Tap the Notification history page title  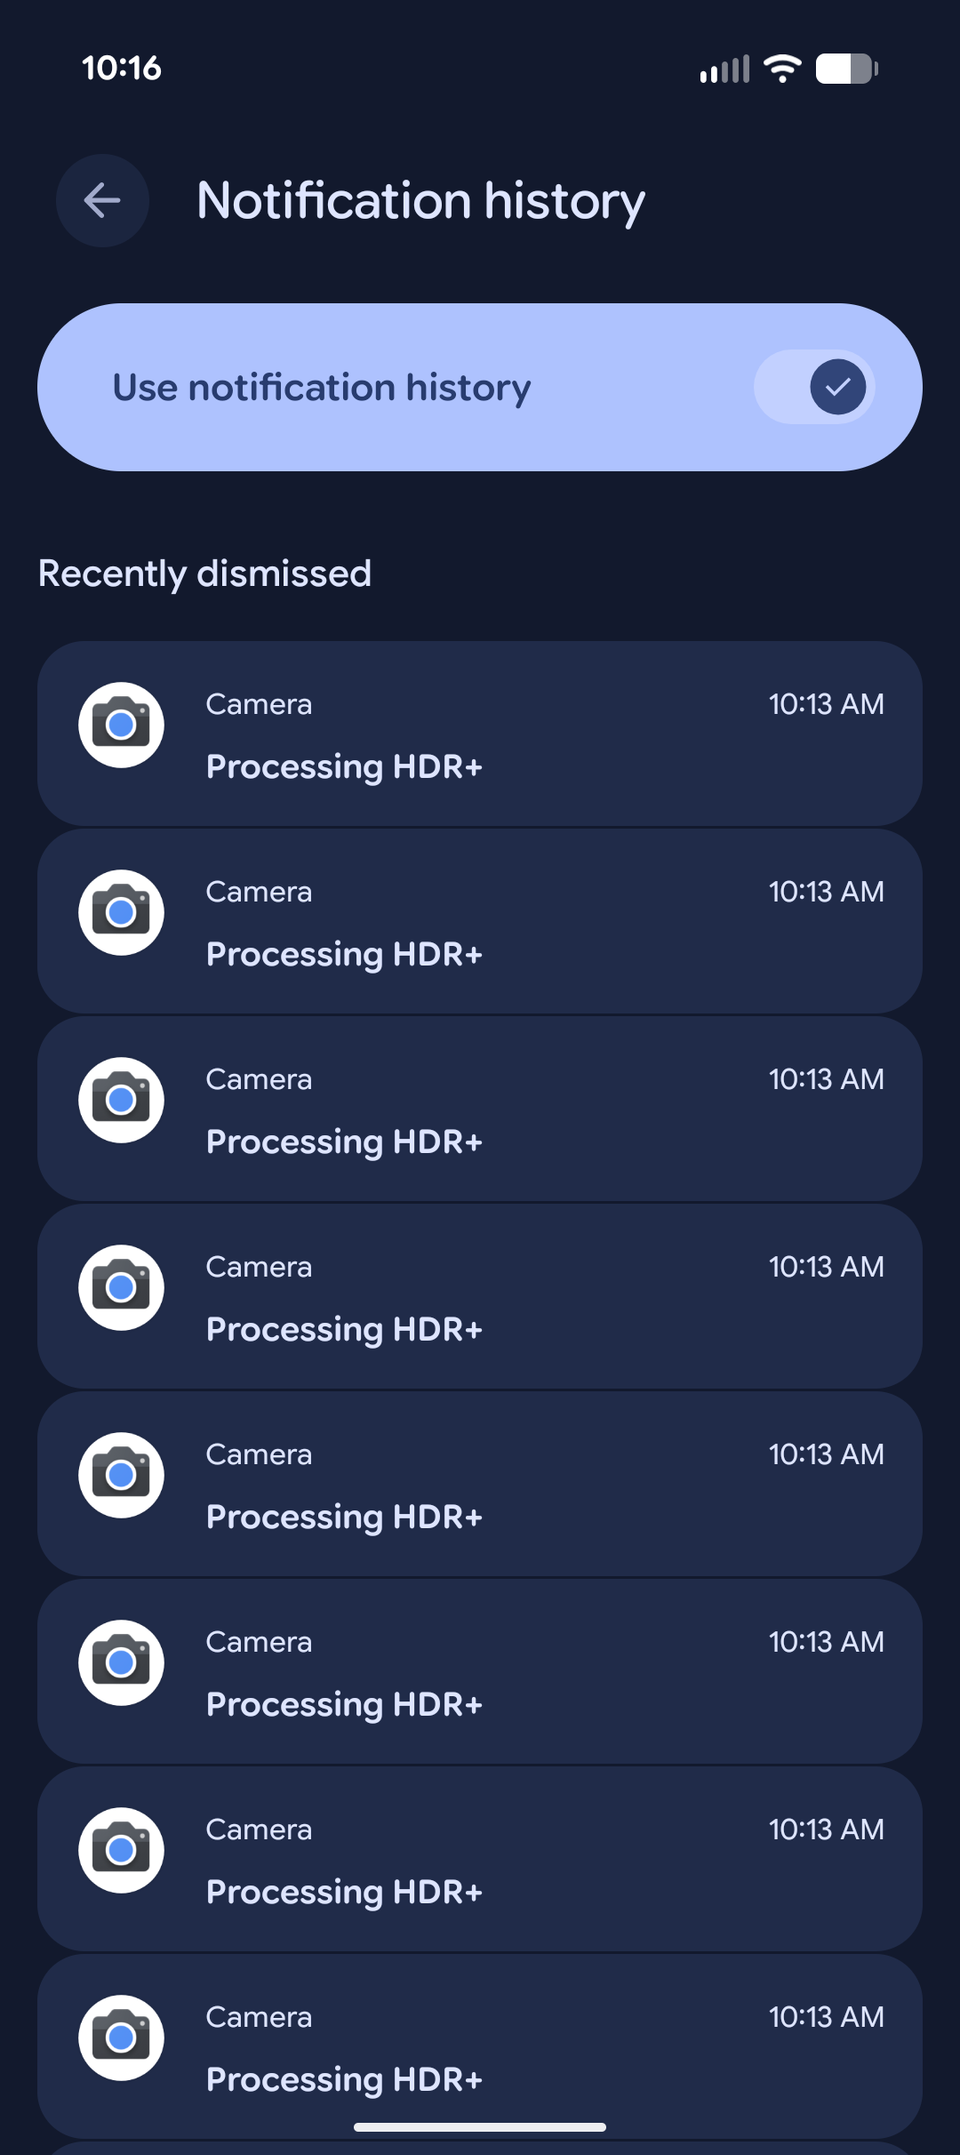(x=421, y=202)
